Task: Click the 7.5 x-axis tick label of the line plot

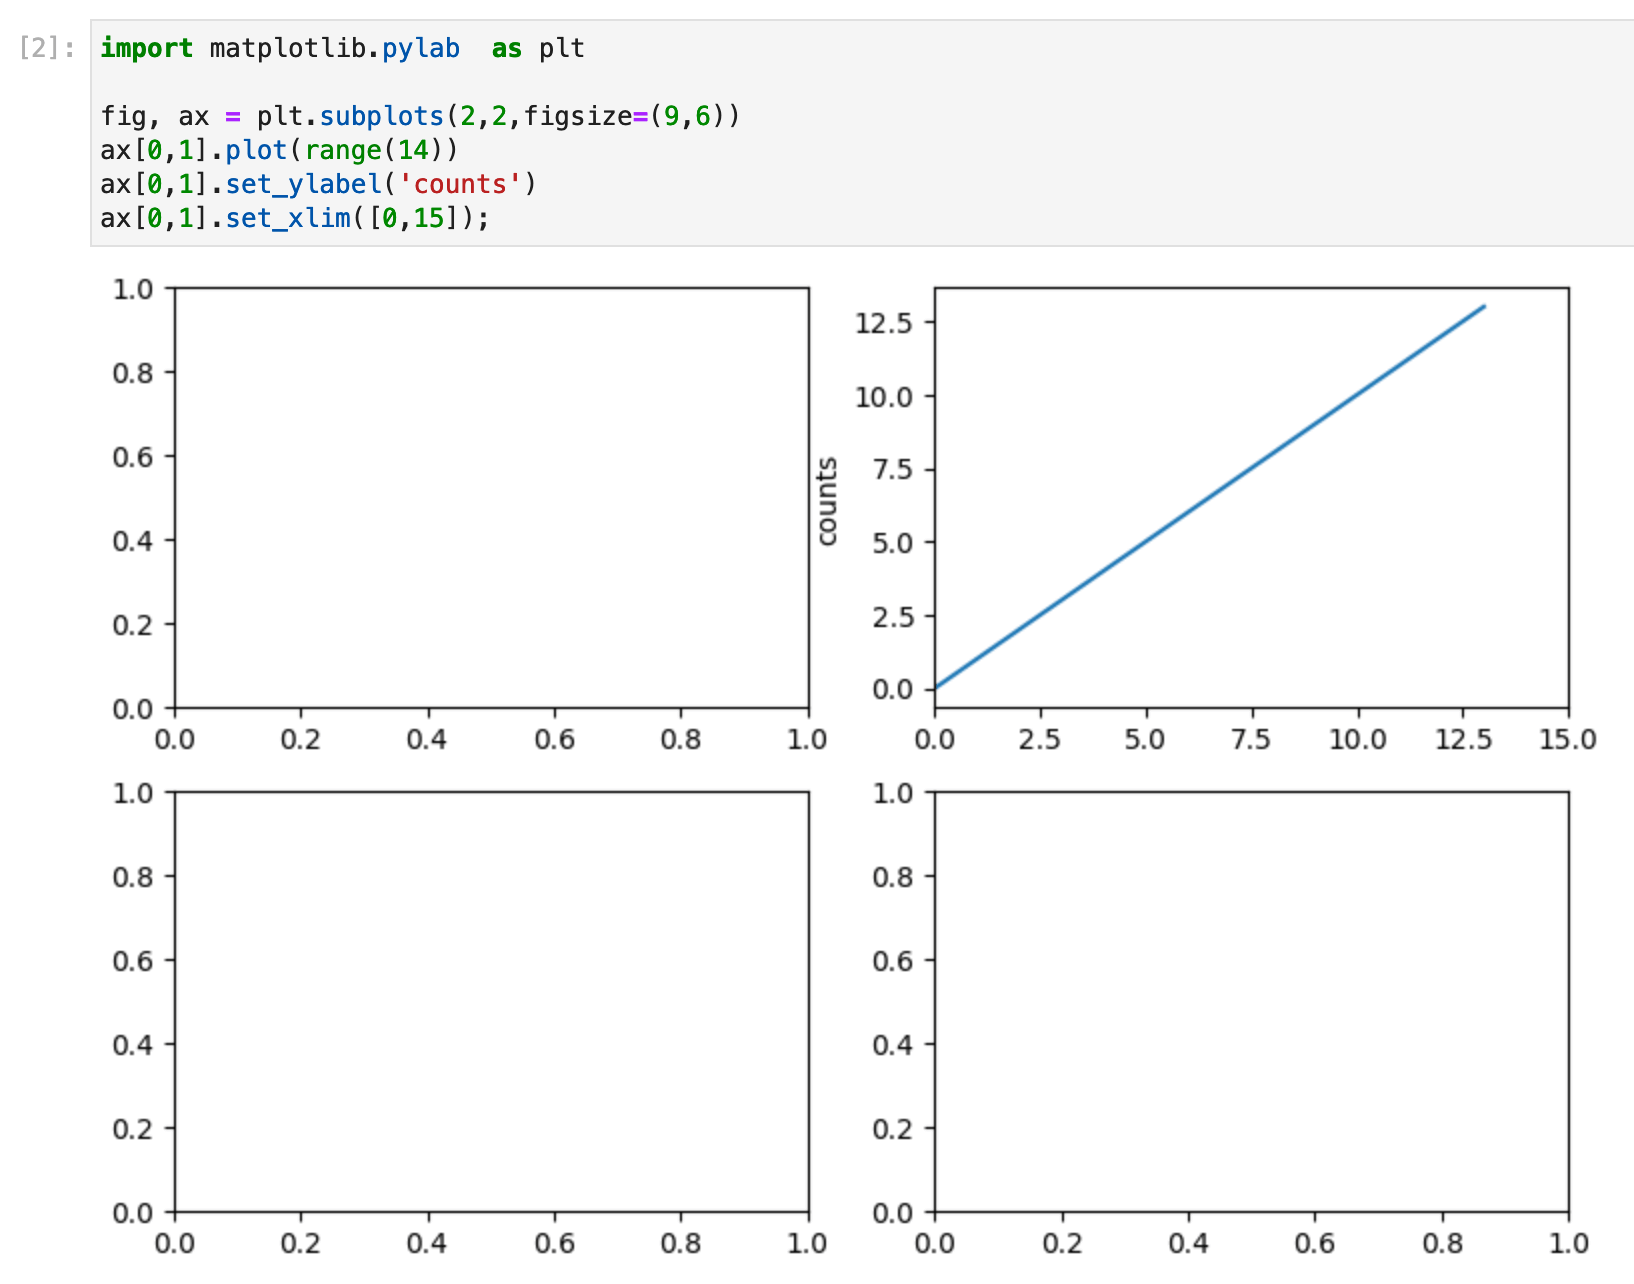Action: [x=1251, y=740]
